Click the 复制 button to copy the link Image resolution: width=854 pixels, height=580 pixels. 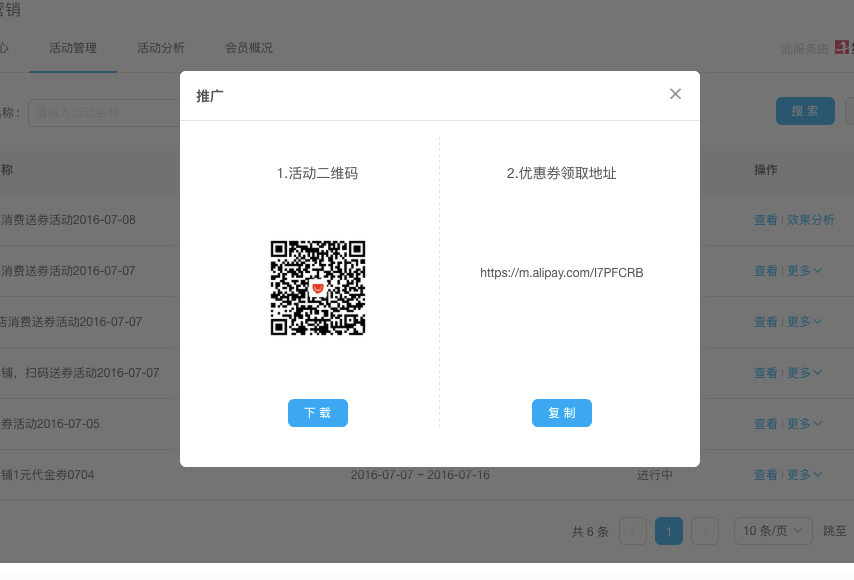pyautogui.click(x=562, y=413)
